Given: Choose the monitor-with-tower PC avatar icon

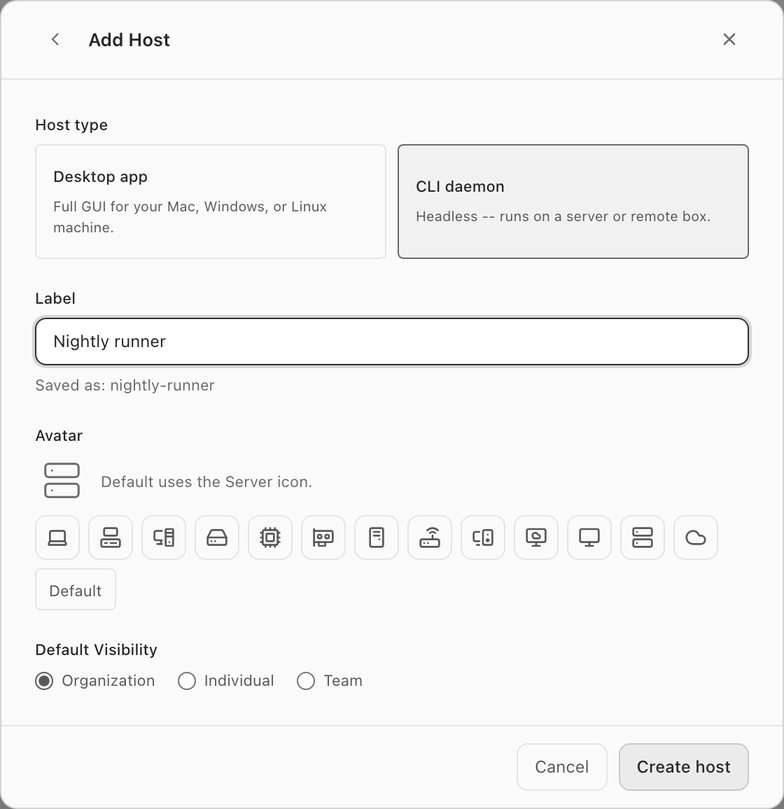Looking at the screenshot, I should [x=164, y=538].
